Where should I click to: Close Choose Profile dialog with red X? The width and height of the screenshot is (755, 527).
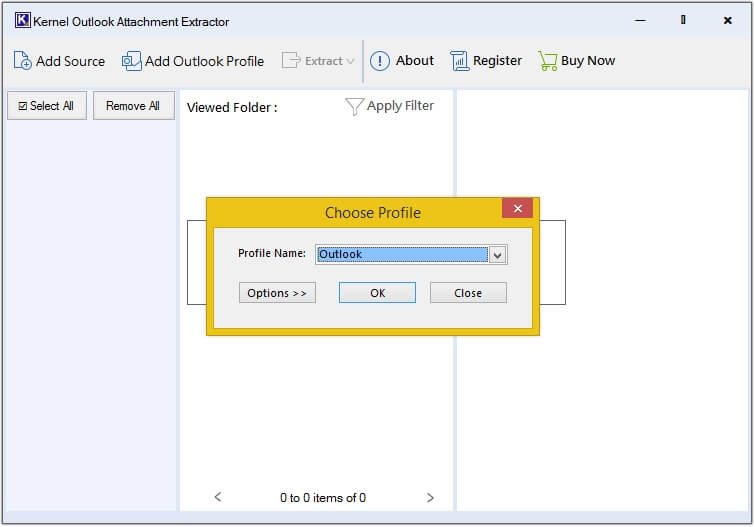[518, 208]
